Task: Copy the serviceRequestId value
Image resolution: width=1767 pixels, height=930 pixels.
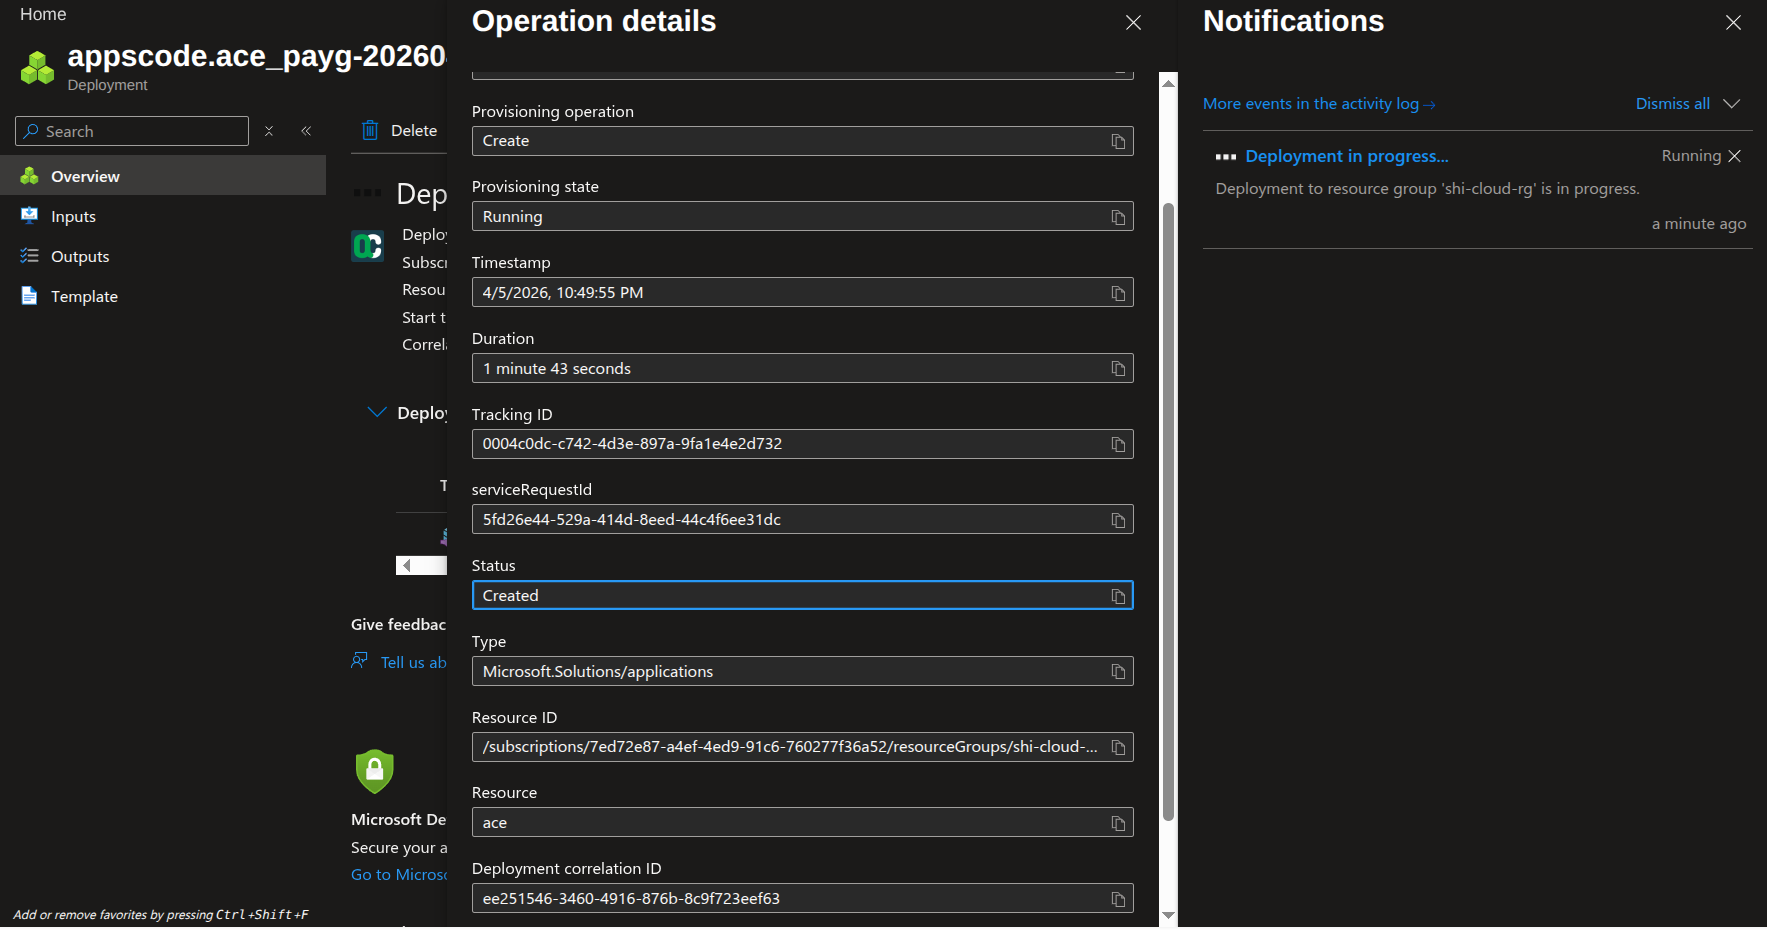Action: 1118,520
